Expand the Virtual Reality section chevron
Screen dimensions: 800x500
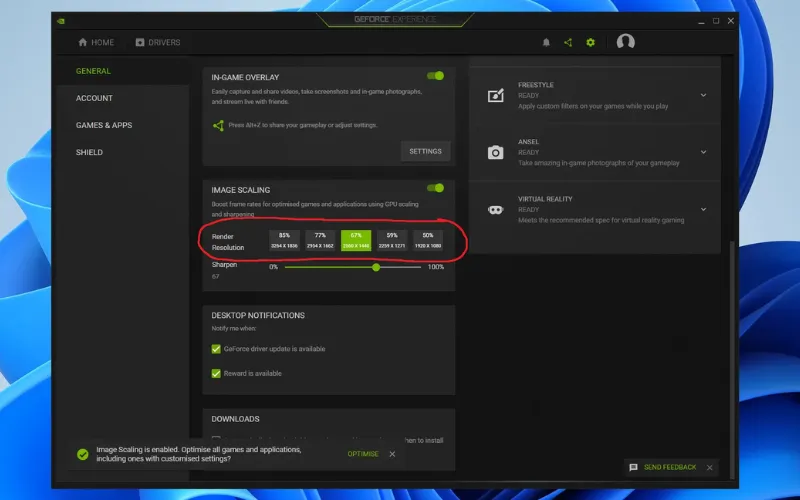point(703,209)
